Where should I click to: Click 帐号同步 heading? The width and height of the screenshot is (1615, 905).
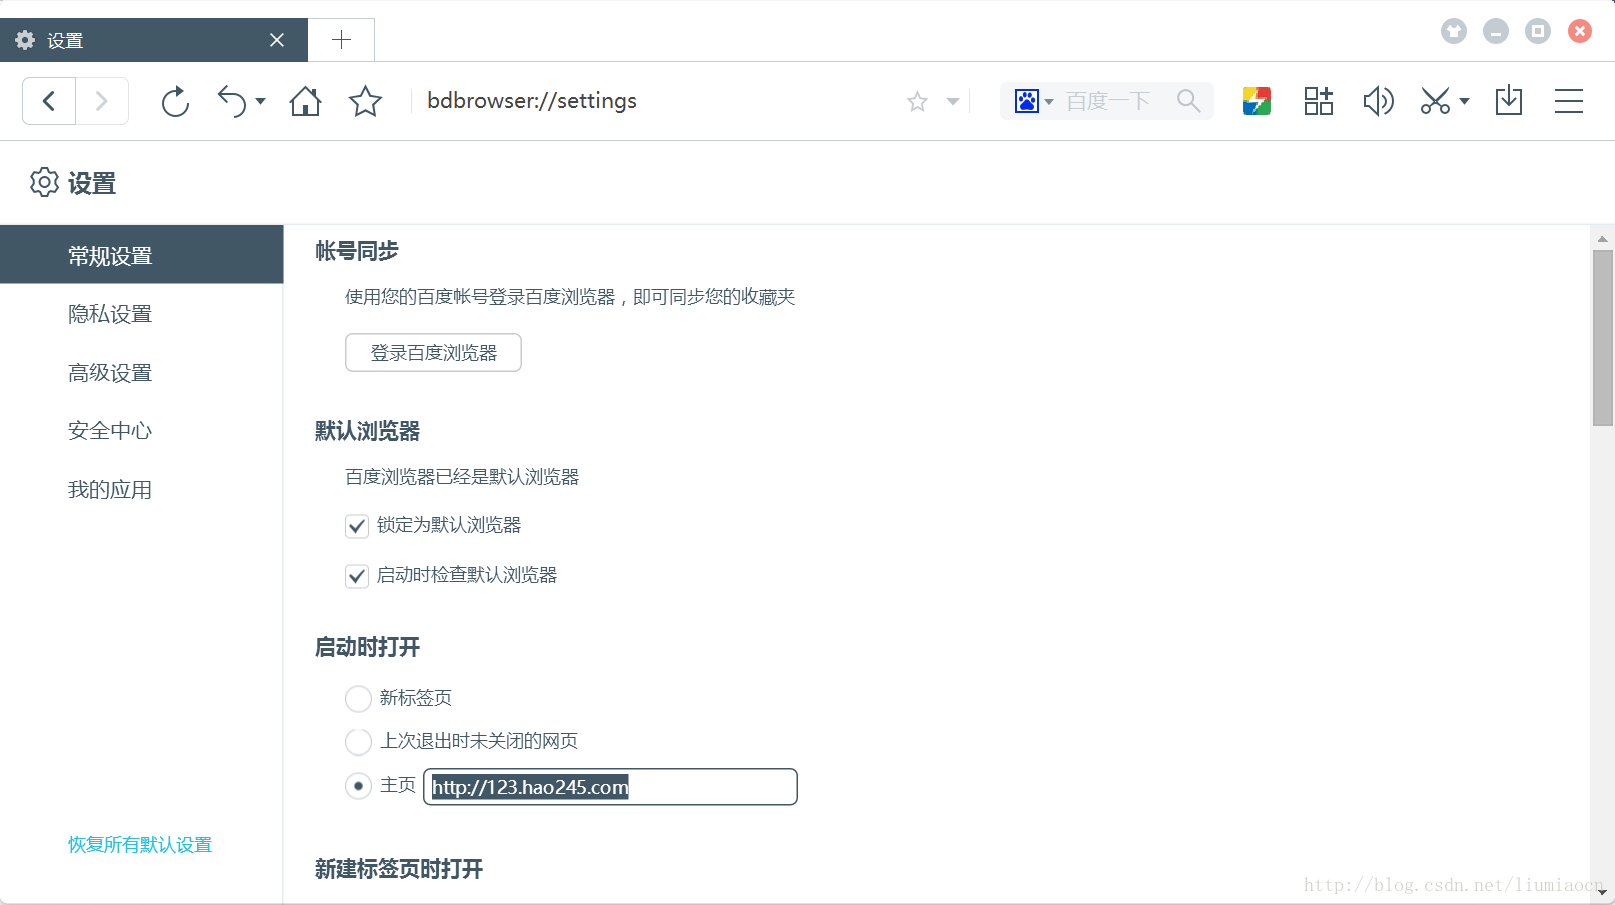[357, 251]
